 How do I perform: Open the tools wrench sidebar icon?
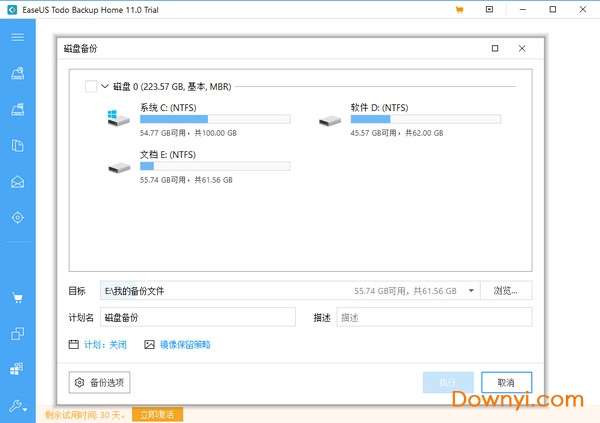18,406
